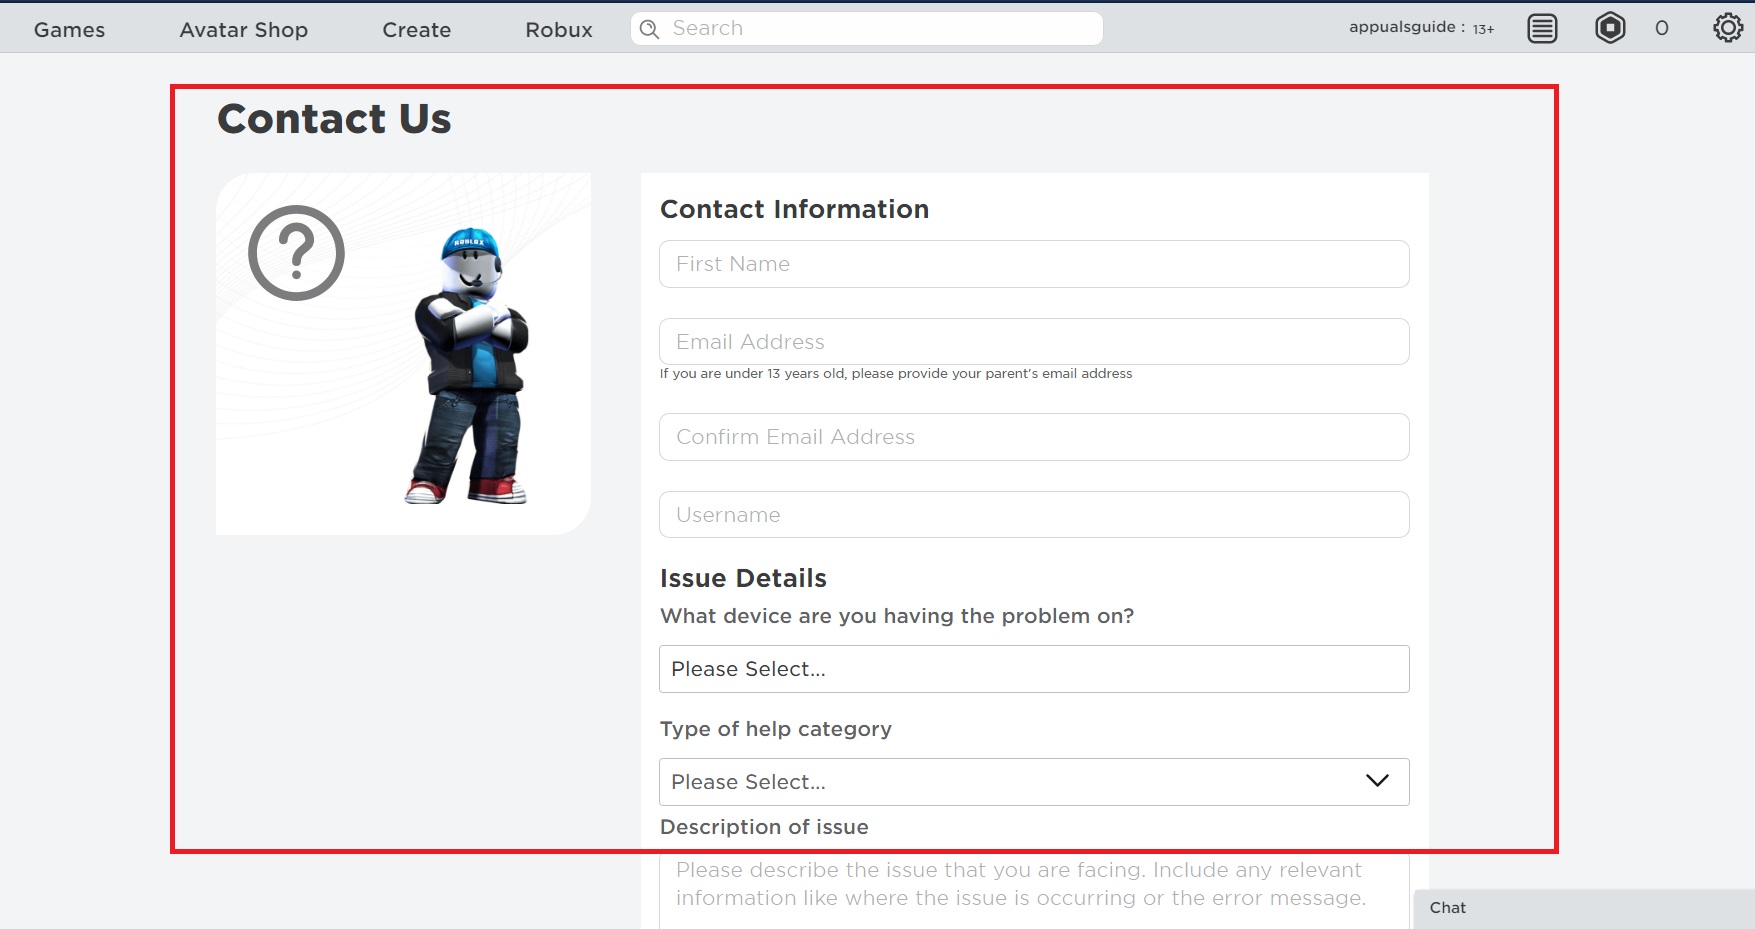Go to Avatar Shop
This screenshot has width=1755, height=929.
pyautogui.click(x=244, y=30)
